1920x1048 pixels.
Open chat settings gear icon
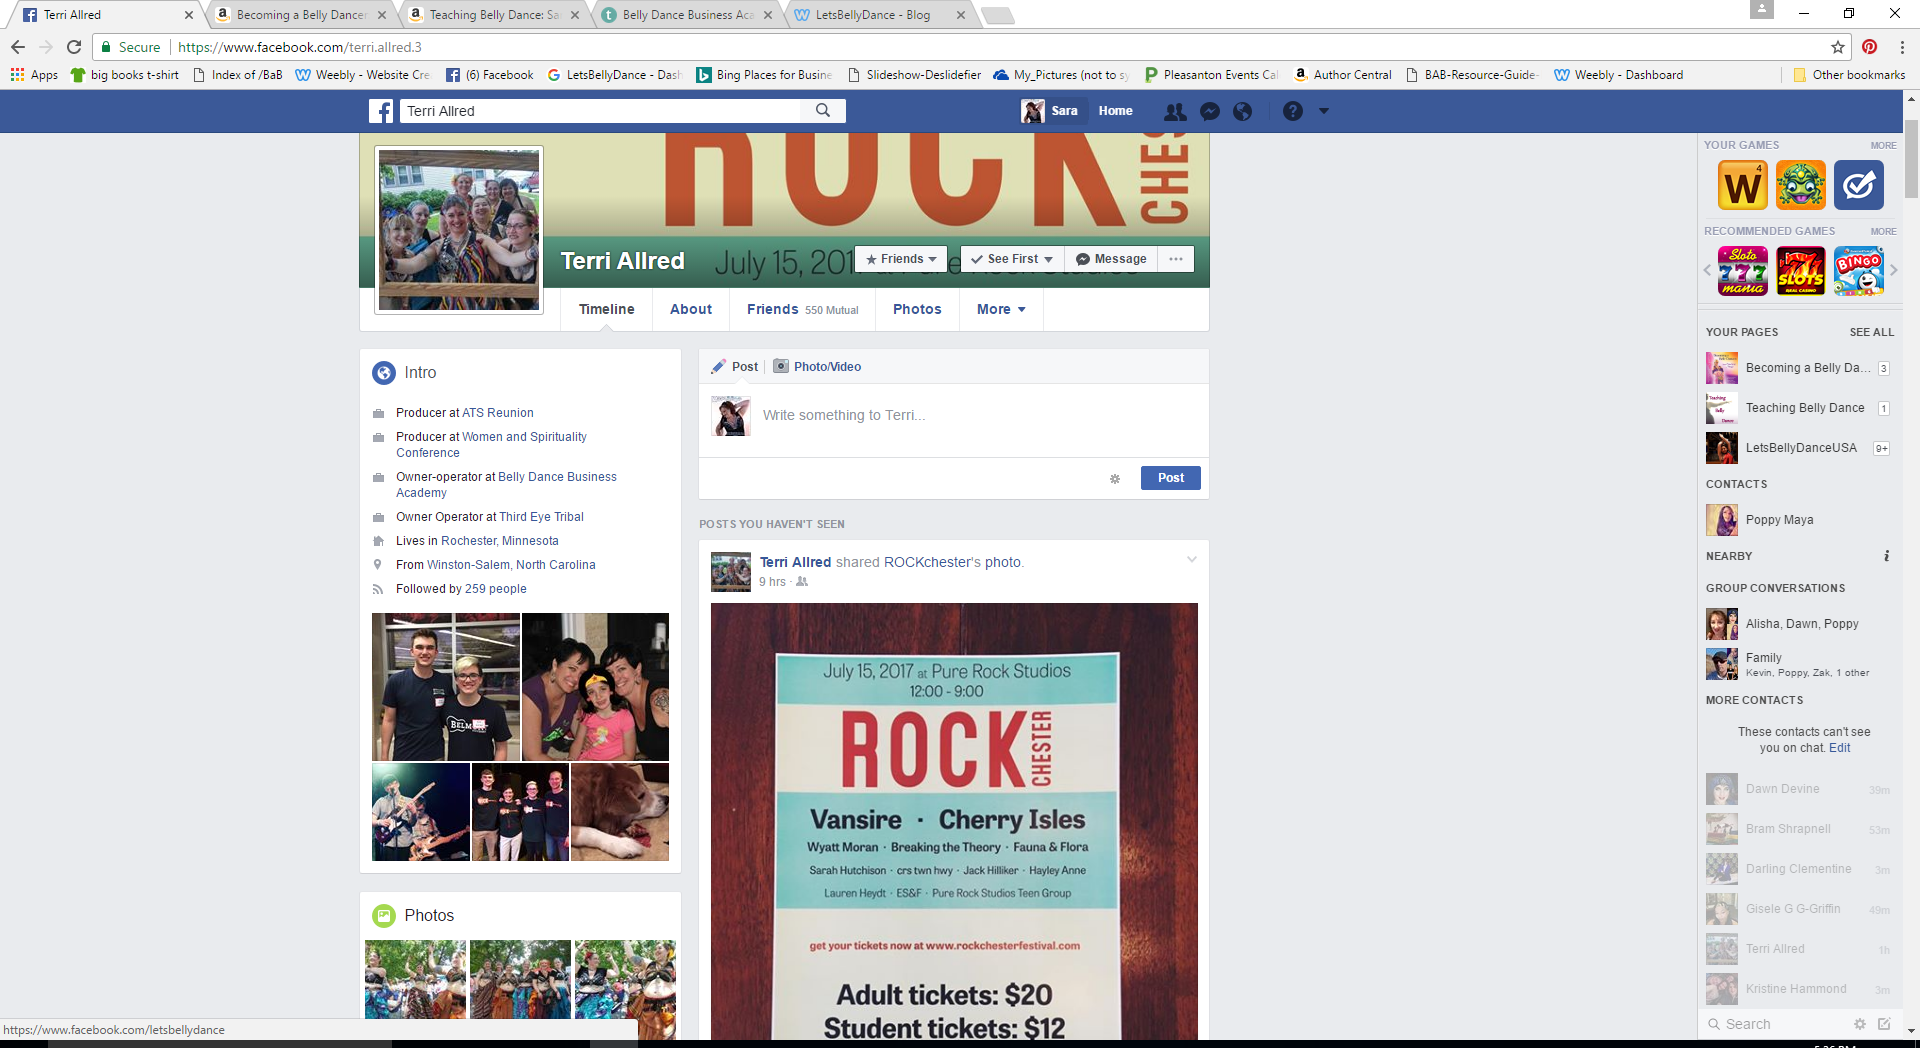[1859, 1024]
